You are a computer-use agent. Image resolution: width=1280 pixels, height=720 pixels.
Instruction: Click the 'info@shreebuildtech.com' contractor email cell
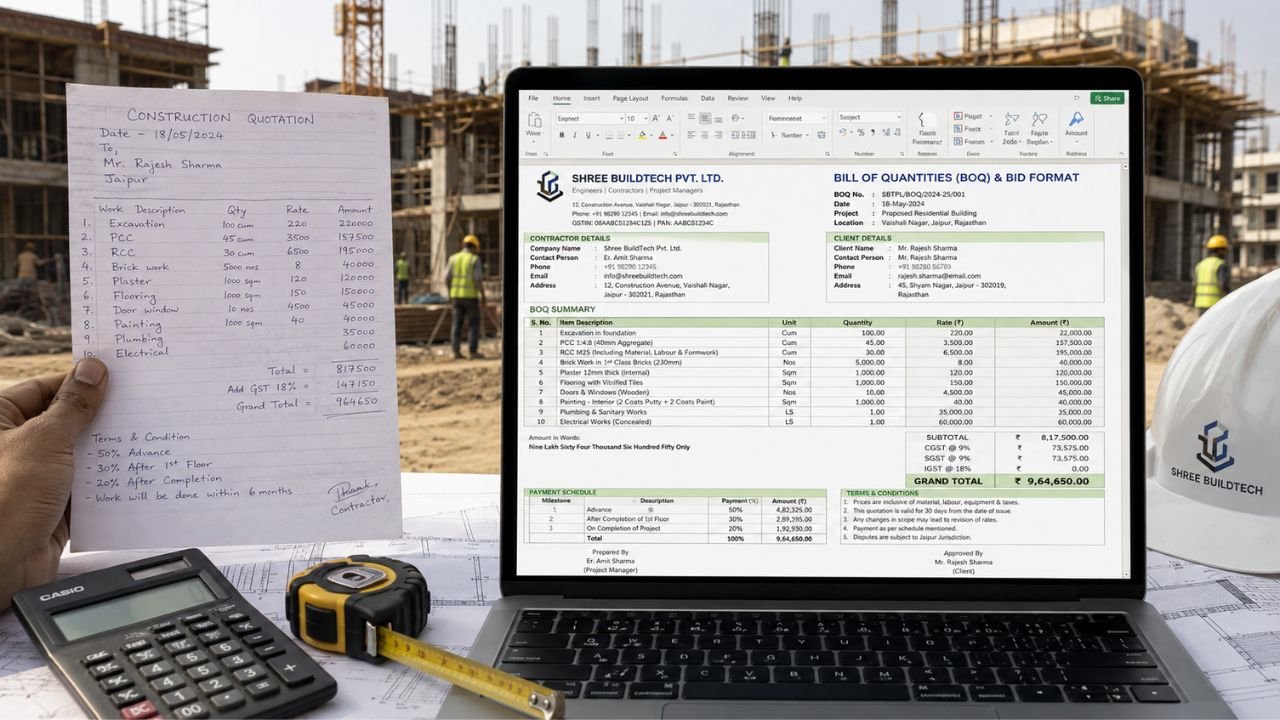coord(643,276)
